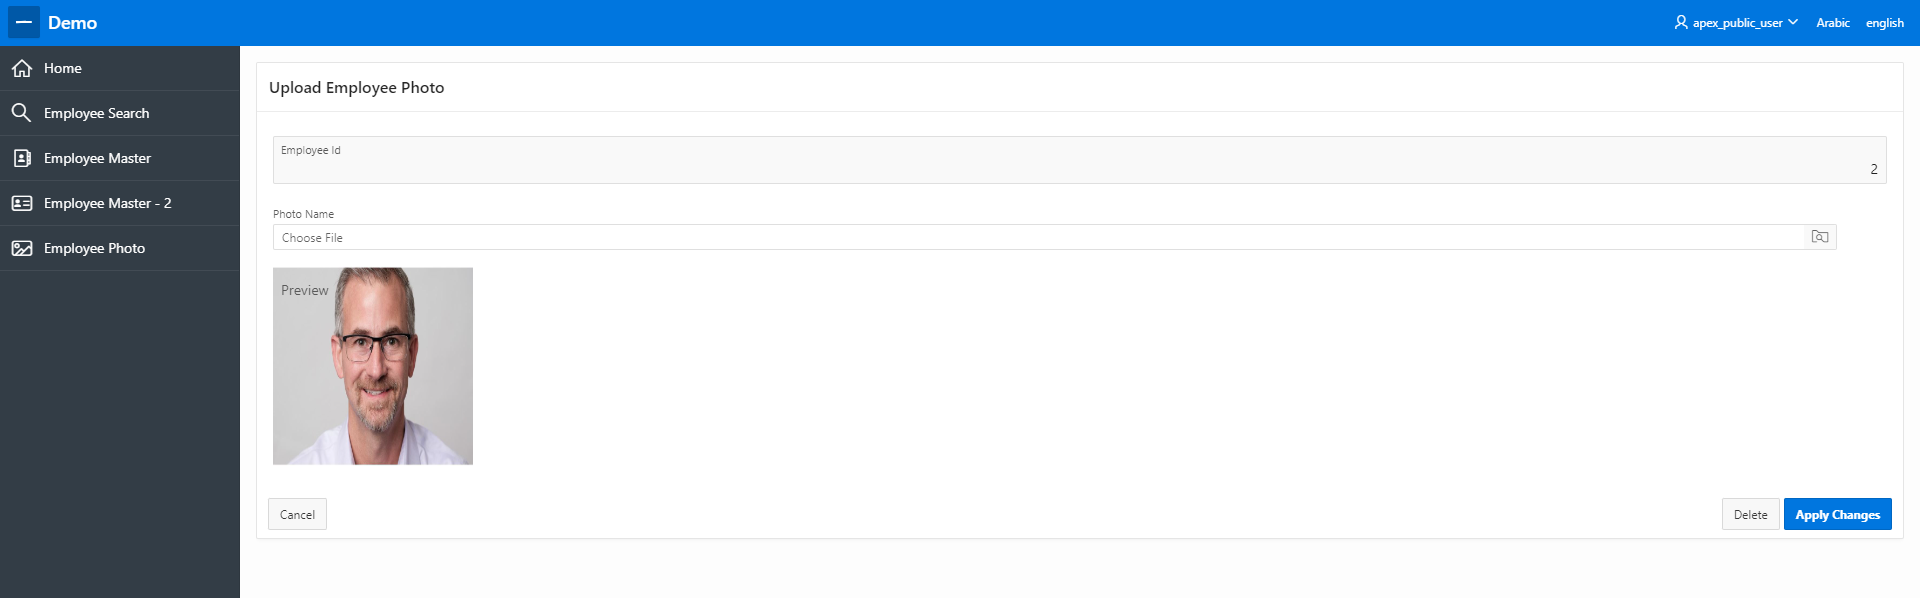Image resolution: width=1920 pixels, height=598 pixels.
Task: Collapse the navigation menu hamburger icon
Action: (24, 22)
